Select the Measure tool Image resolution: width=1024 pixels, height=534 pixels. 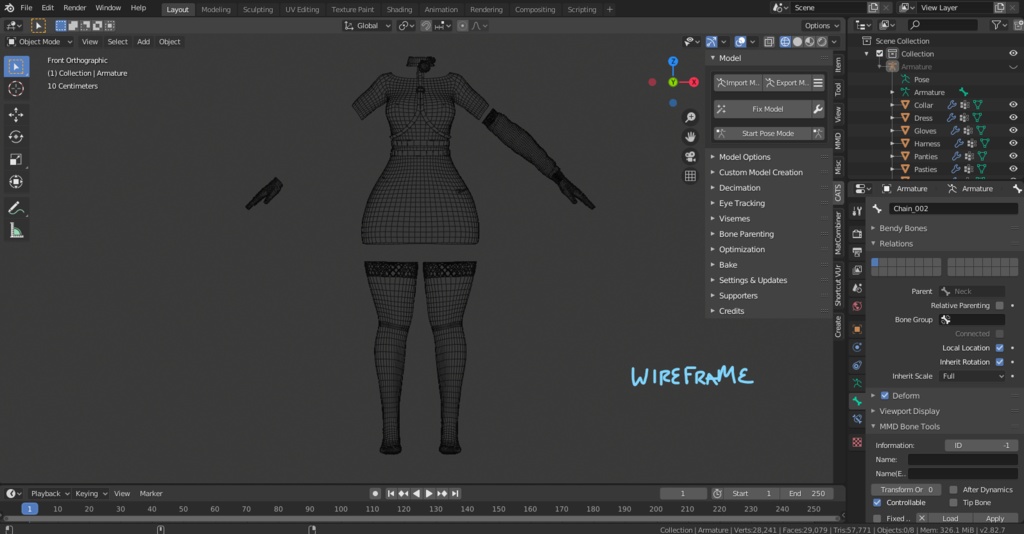[x=16, y=231]
